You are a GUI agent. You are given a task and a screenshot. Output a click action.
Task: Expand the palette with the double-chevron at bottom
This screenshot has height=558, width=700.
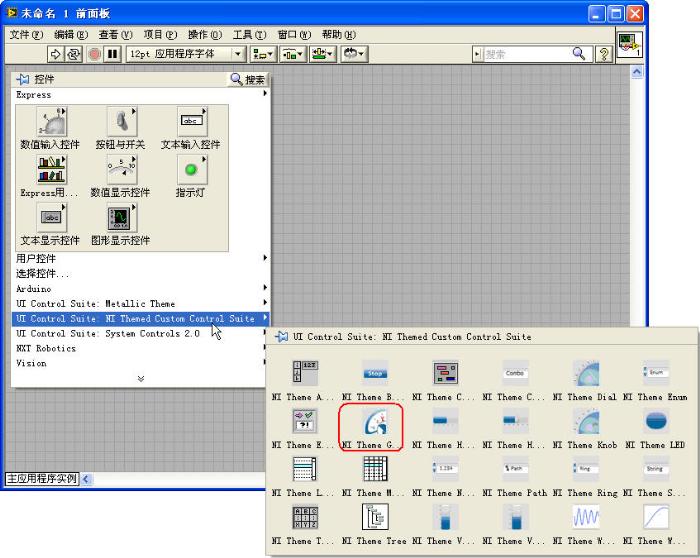click(x=140, y=378)
